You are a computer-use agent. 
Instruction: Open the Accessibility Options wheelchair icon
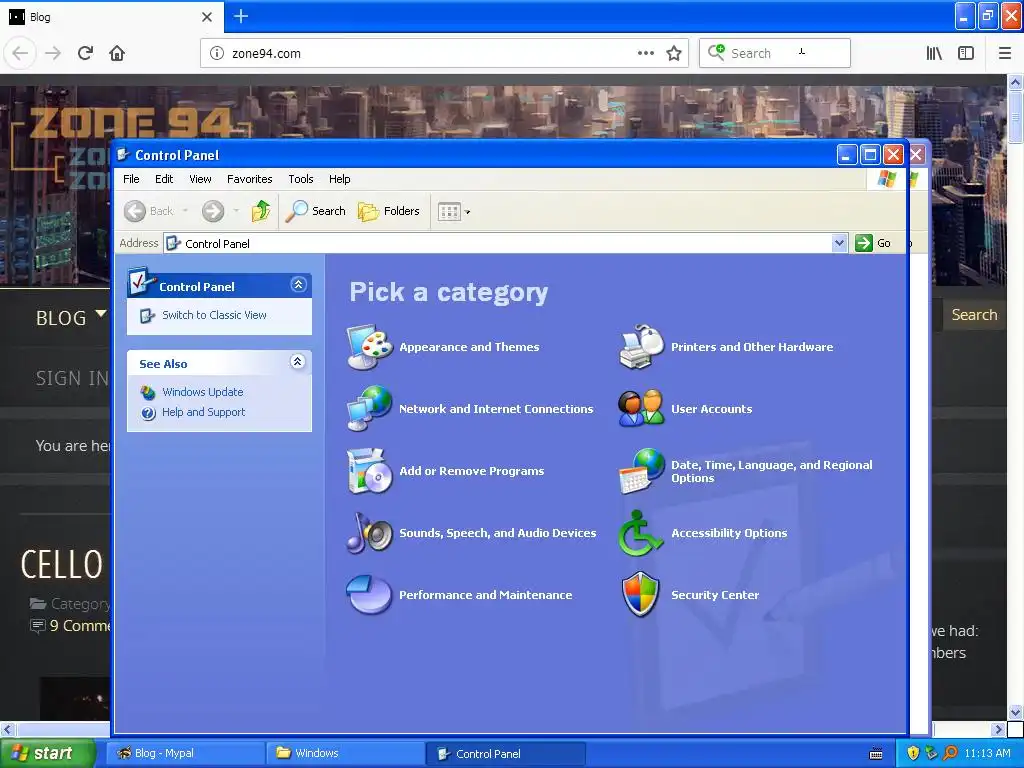(x=641, y=533)
